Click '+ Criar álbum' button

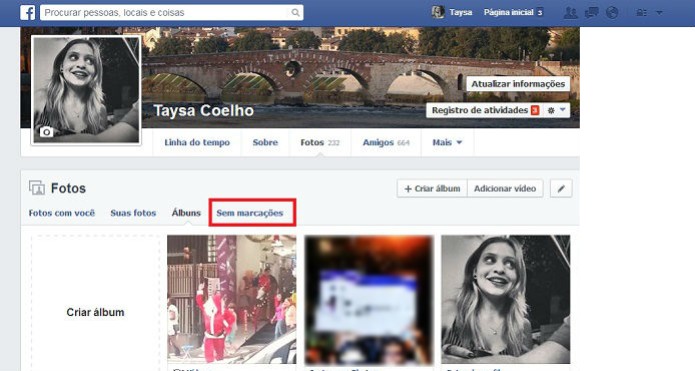click(x=432, y=189)
